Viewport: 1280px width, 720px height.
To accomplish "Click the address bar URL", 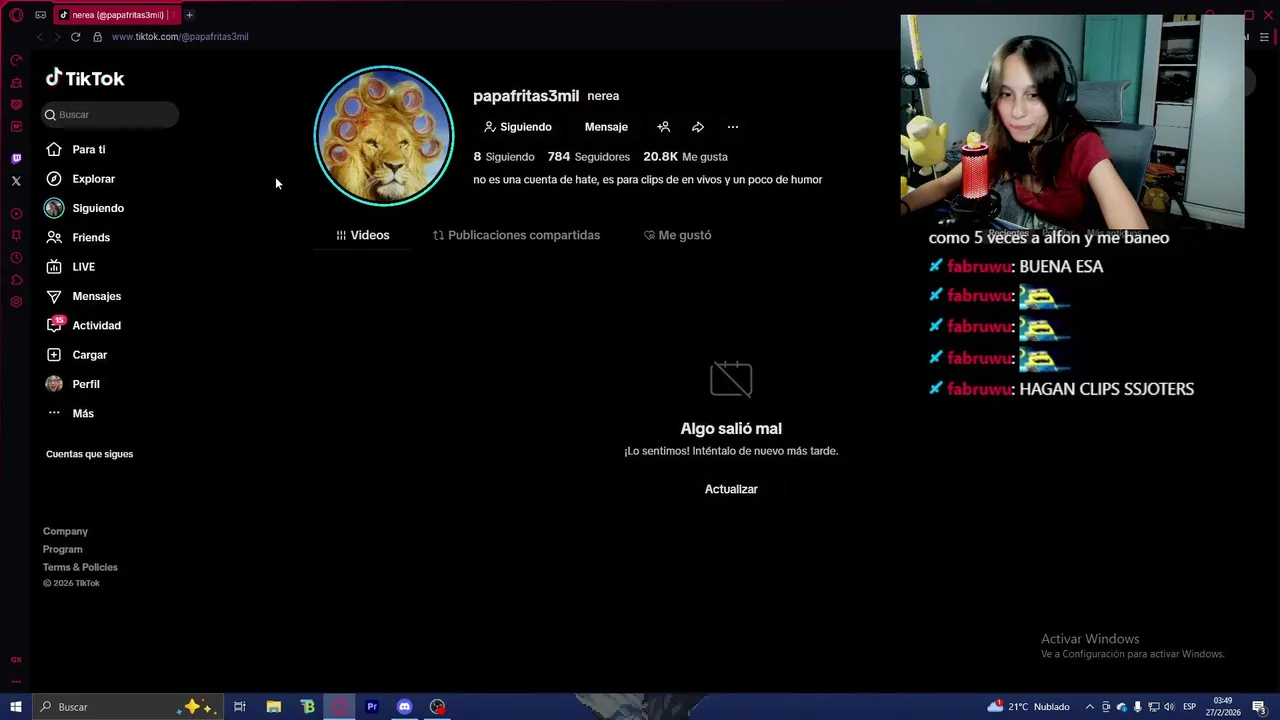I will [x=180, y=37].
